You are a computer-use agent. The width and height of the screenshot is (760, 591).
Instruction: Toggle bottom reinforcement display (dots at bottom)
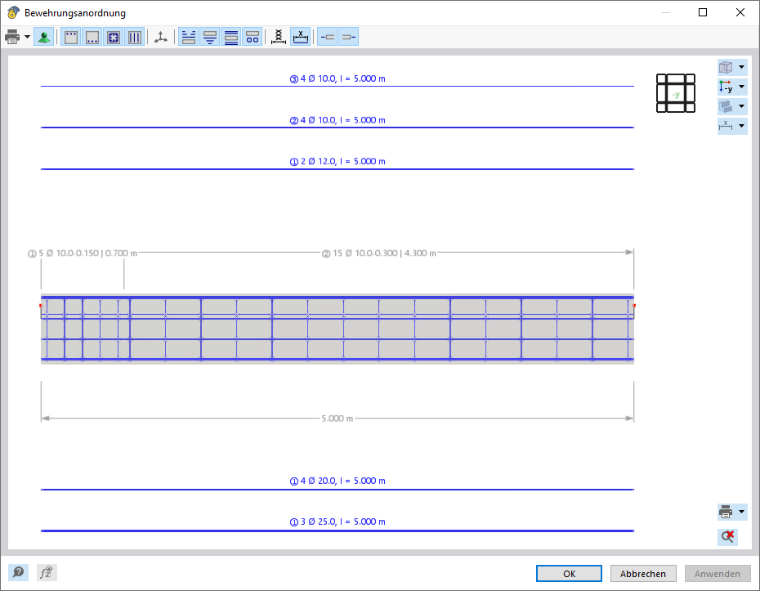(92, 37)
